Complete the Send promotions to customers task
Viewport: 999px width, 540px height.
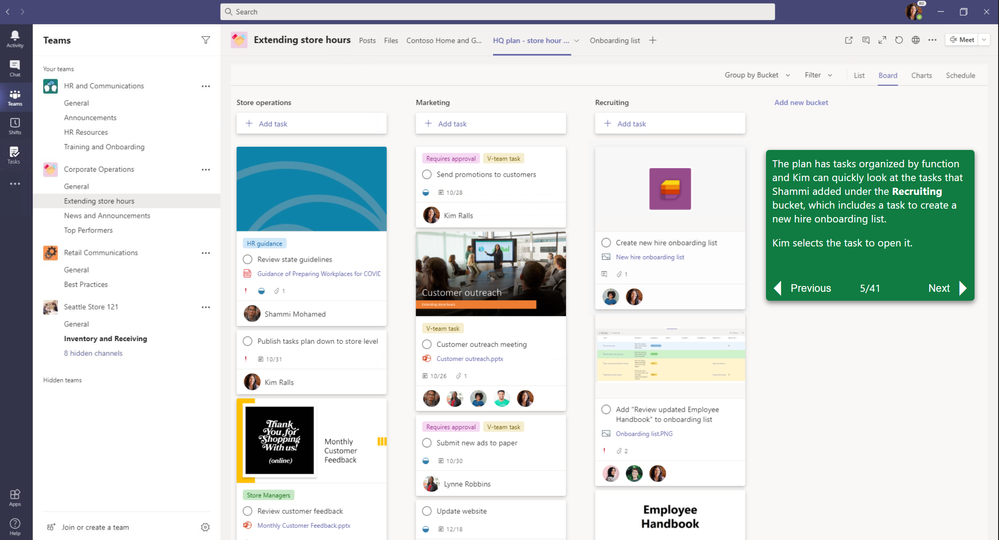click(x=427, y=174)
